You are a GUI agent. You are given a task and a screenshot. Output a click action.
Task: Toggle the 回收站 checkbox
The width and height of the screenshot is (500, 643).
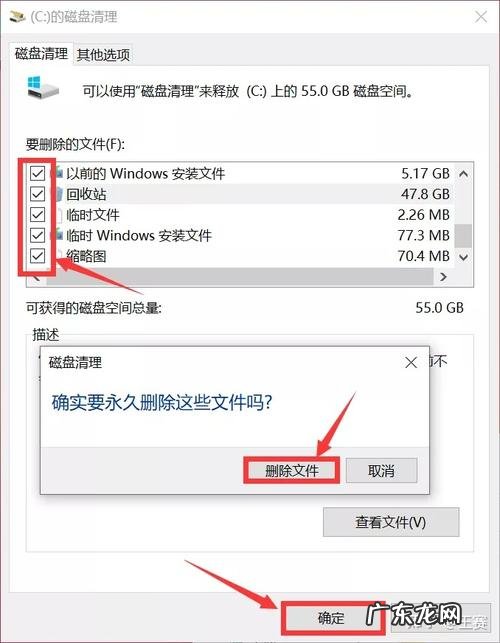[x=37, y=194]
